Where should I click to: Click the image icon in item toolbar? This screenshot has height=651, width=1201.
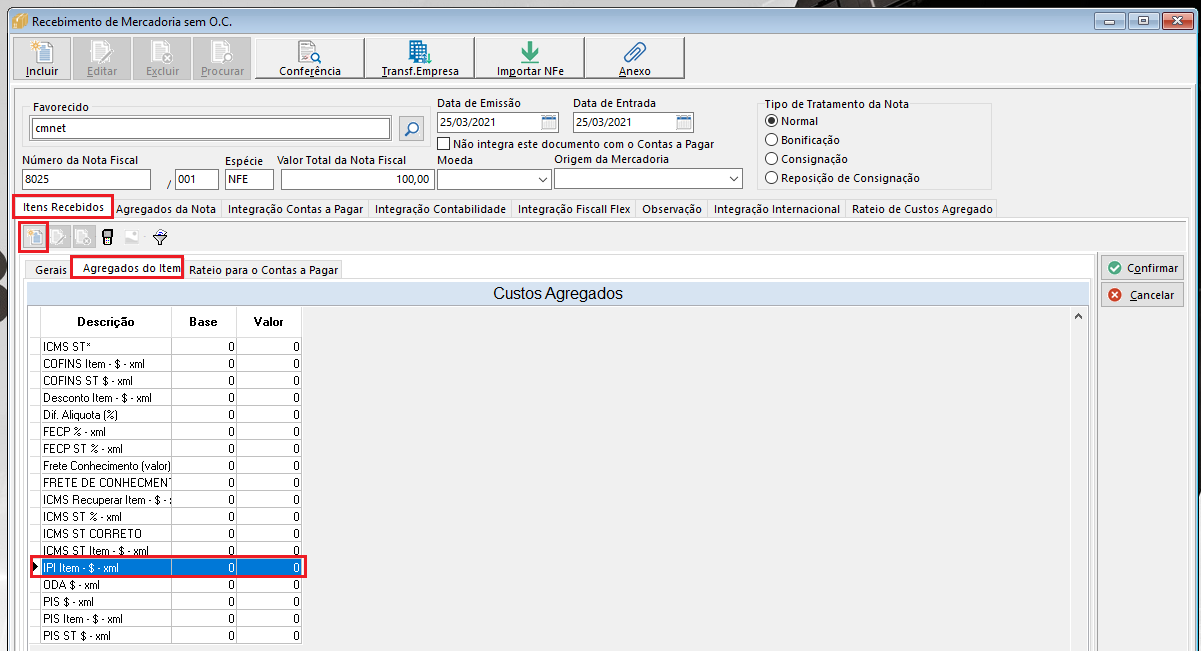click(x=131, y=237)
